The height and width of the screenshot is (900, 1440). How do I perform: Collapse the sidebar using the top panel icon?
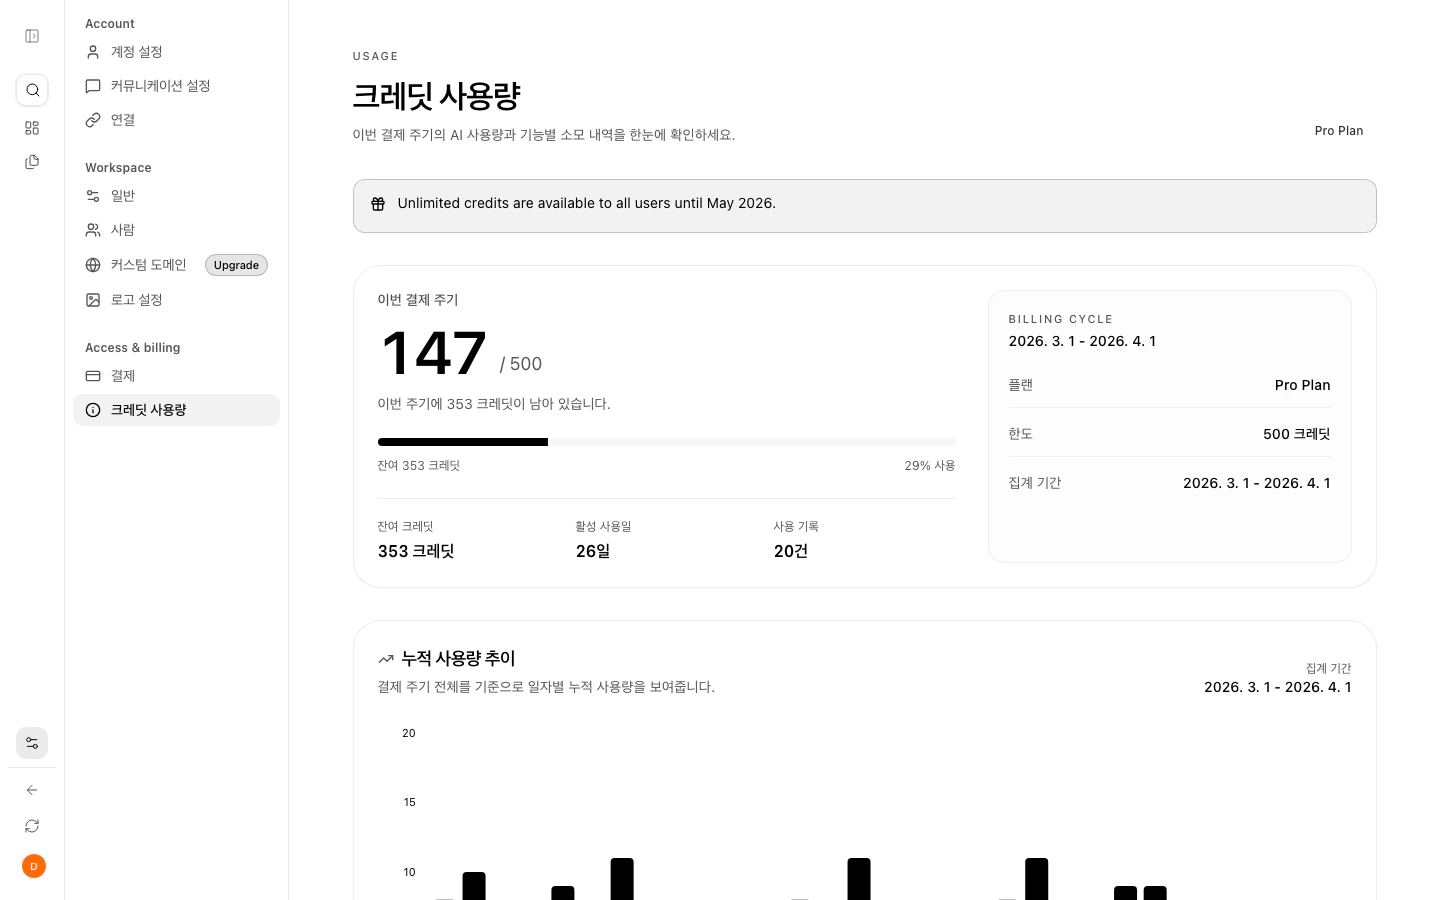(x=32, y=36)
